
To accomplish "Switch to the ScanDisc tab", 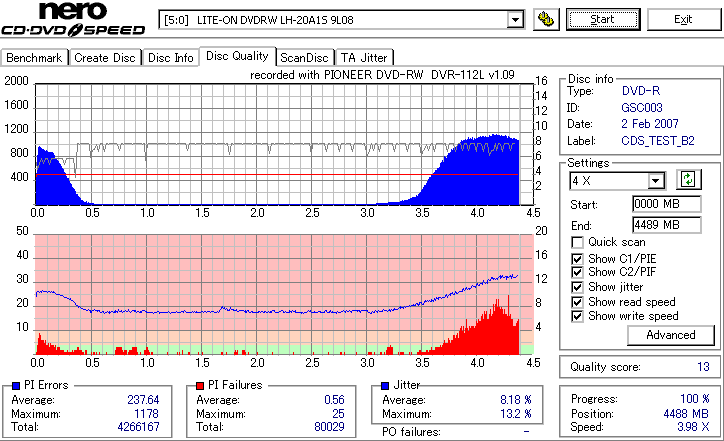I will click(x=304, y=58).
